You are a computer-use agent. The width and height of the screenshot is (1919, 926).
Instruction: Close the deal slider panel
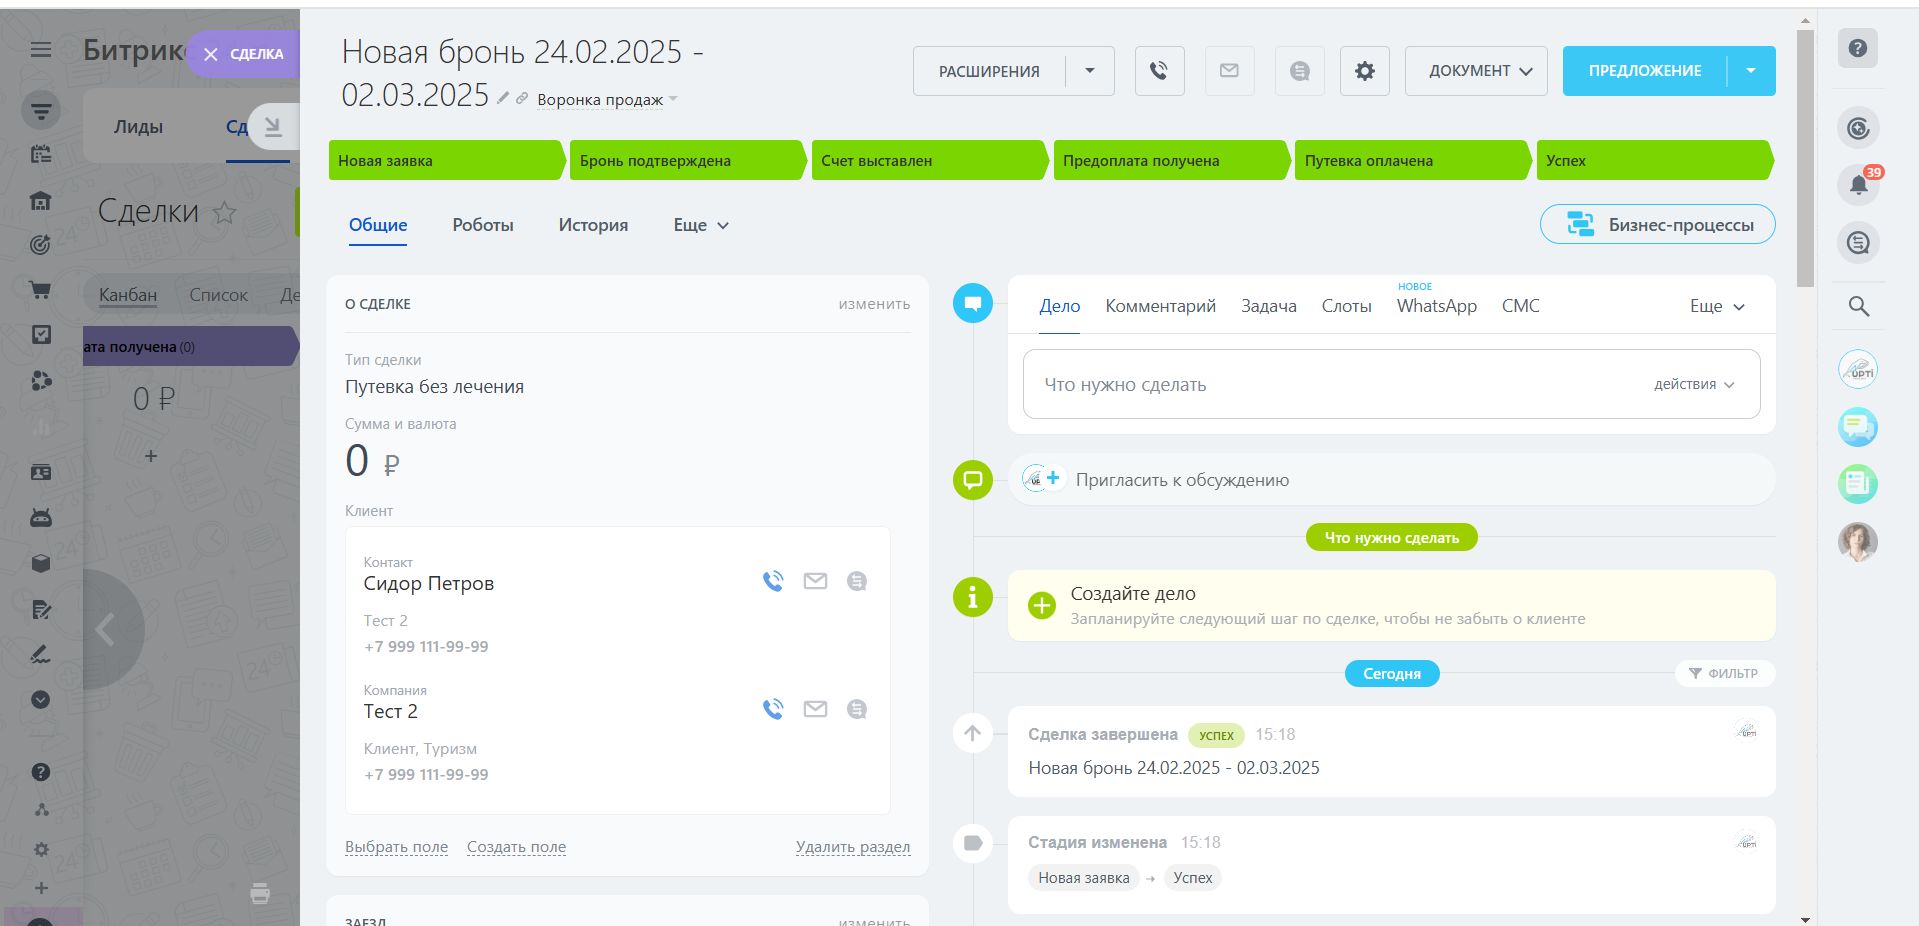(241, 54)
